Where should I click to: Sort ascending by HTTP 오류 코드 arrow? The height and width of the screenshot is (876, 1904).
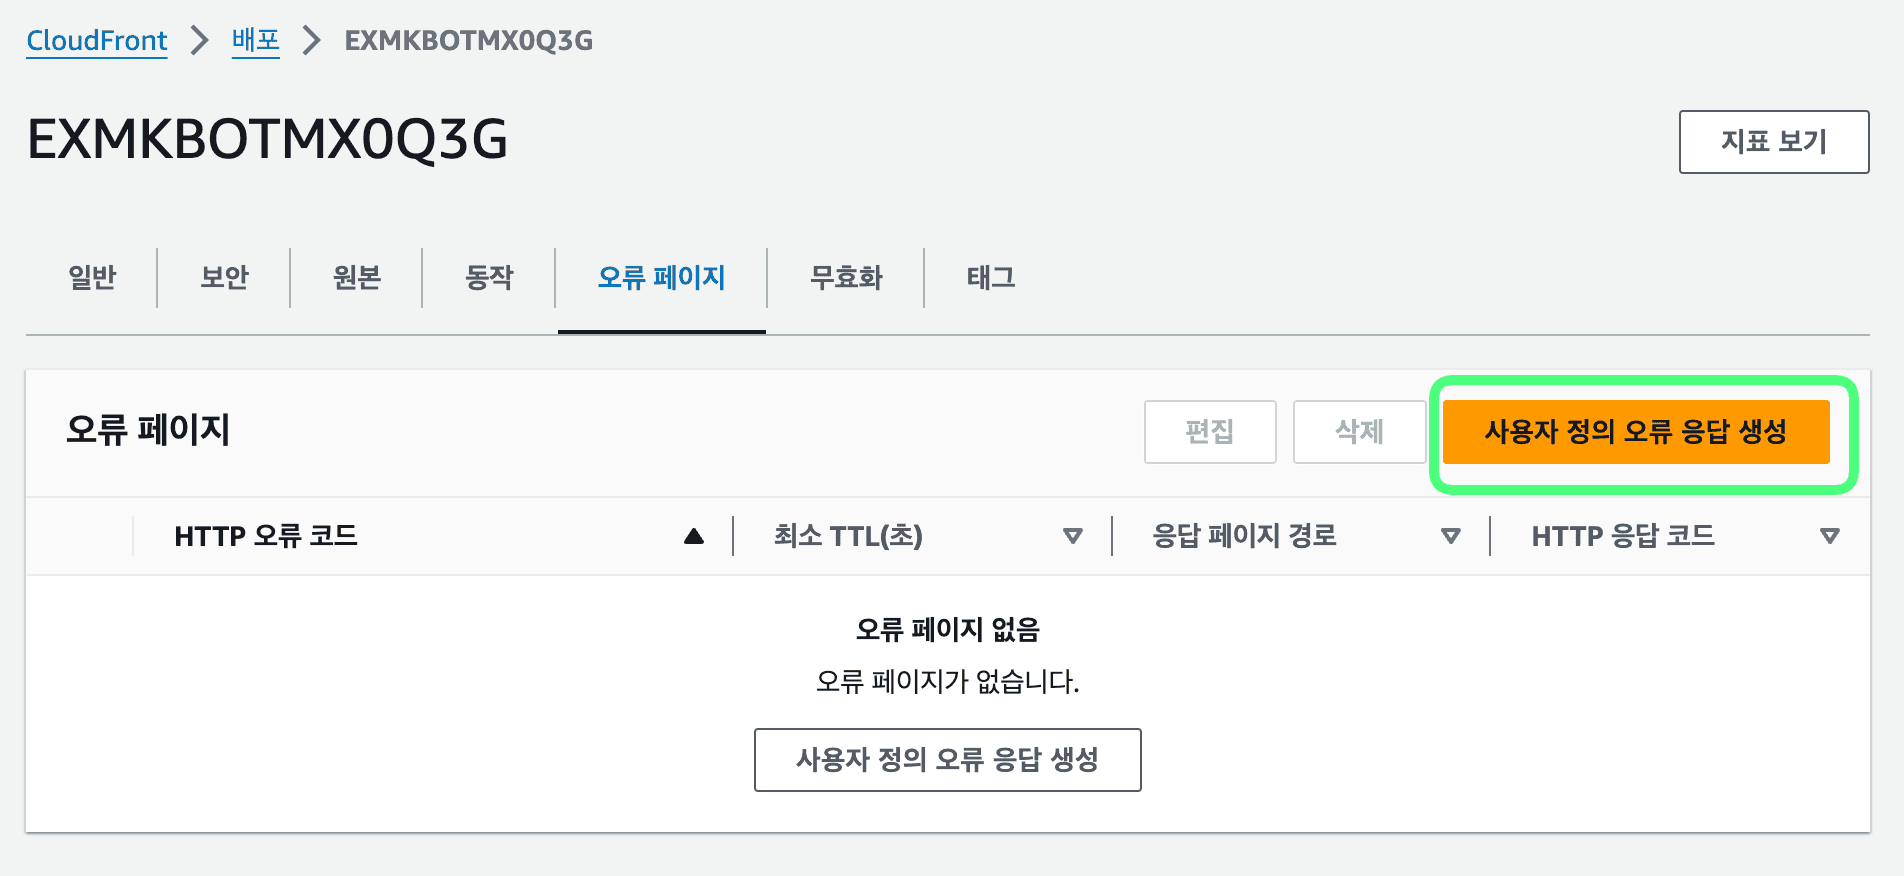(693, 537)
